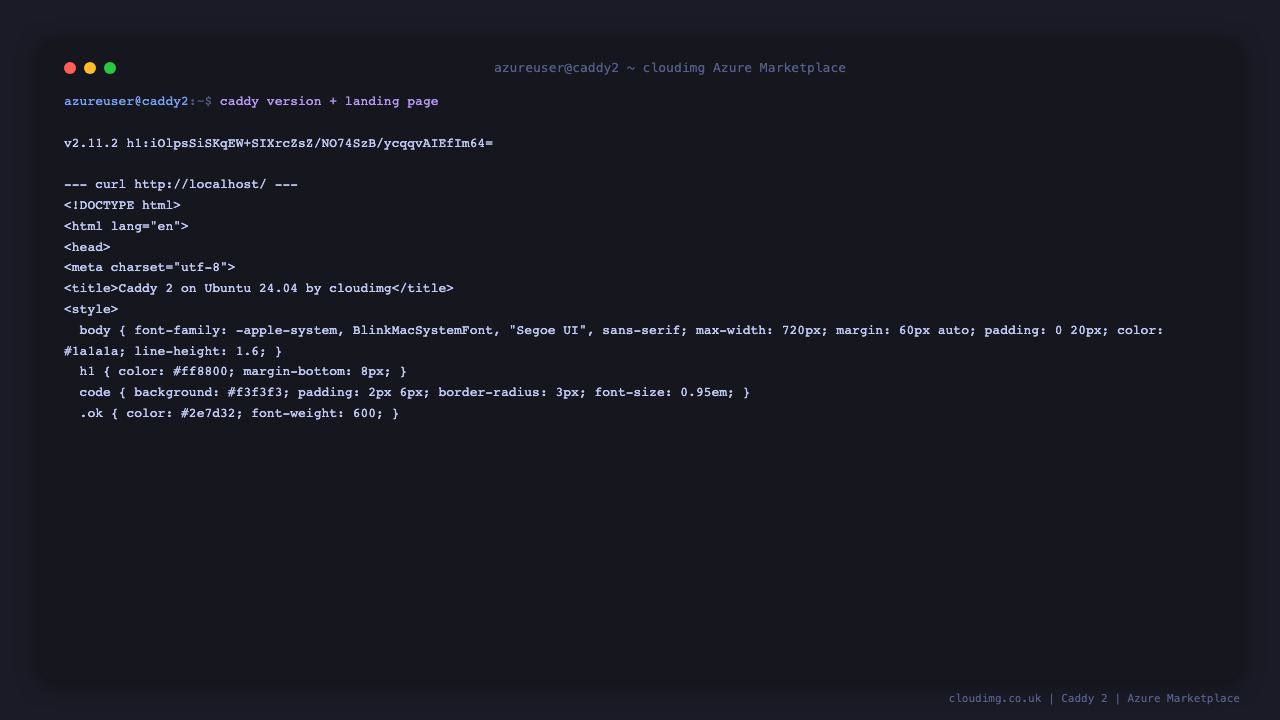Image resolution: width=1280 pixels, height=720 pixels.
Task: Click the <meta charset="utf-8"> line
Action: [x=150, y=268]
